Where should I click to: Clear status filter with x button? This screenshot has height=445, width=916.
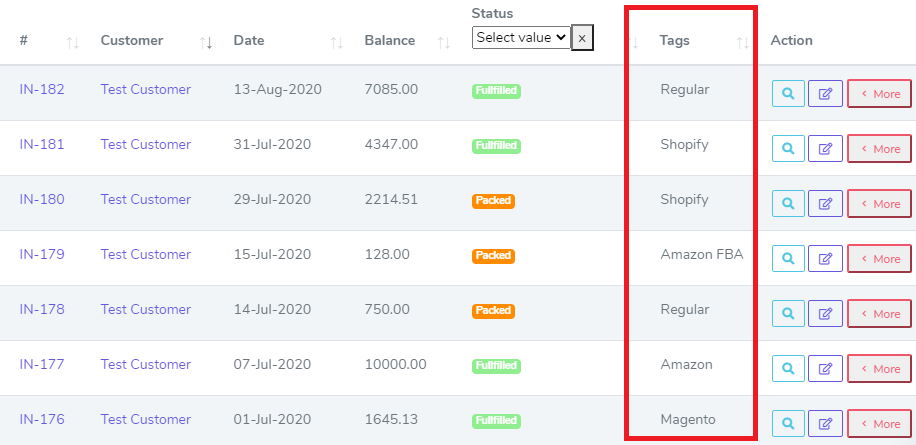click(x=582, y=38)
